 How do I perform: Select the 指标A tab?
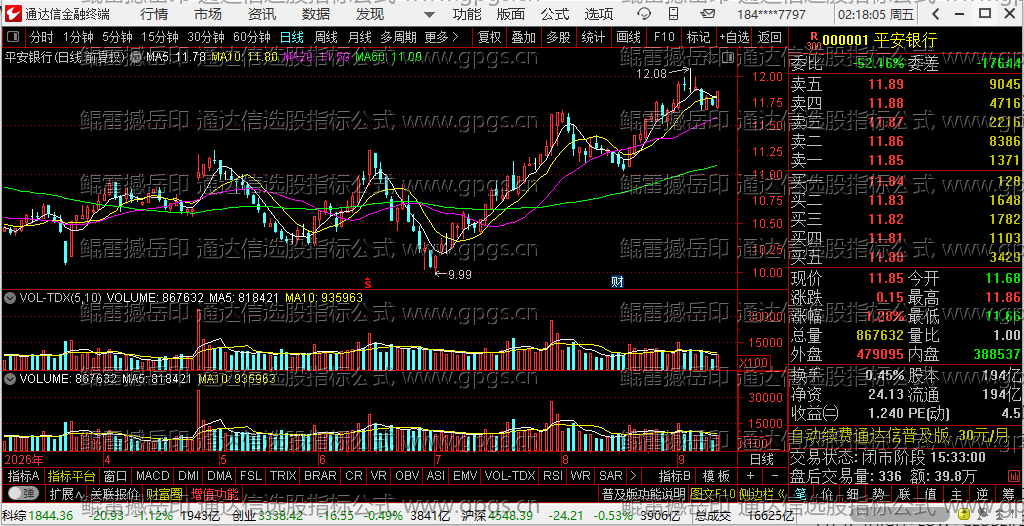(x=24, y=476)
